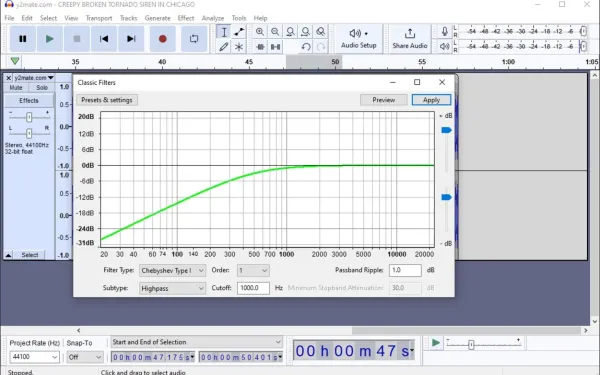Open the File menu
This screenshot has height=375, width=600.
[9, 18]
